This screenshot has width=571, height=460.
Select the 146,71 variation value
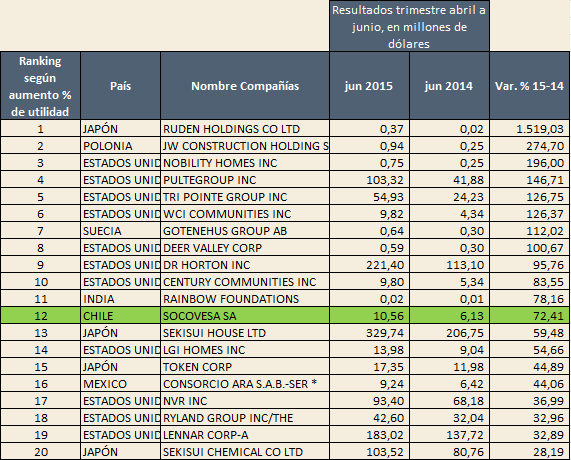(x=529, y=180)
